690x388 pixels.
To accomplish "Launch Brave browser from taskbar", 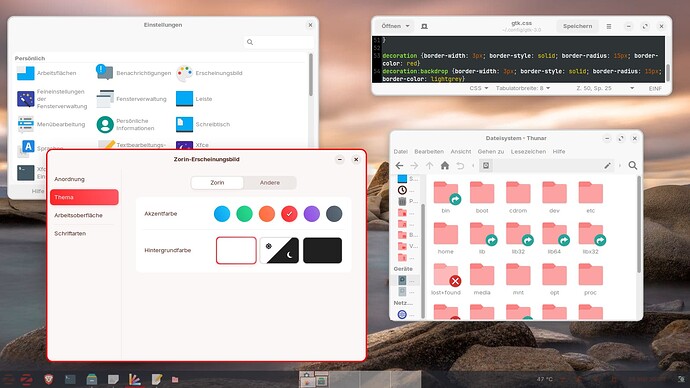I will [x=48, y=379].
